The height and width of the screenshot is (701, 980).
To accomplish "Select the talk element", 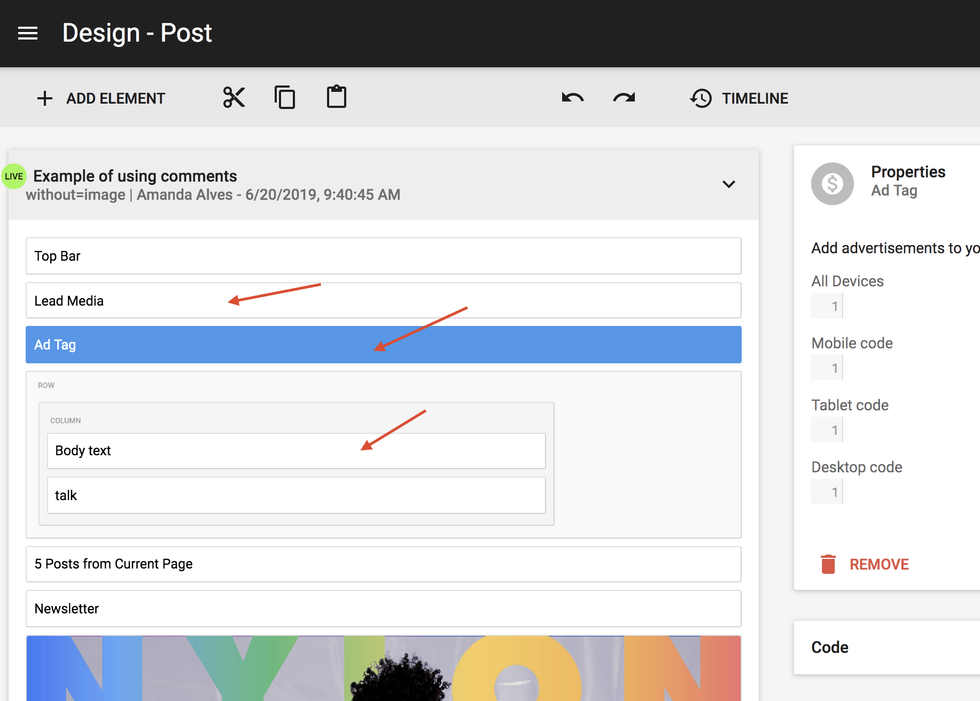I will 296,495.
